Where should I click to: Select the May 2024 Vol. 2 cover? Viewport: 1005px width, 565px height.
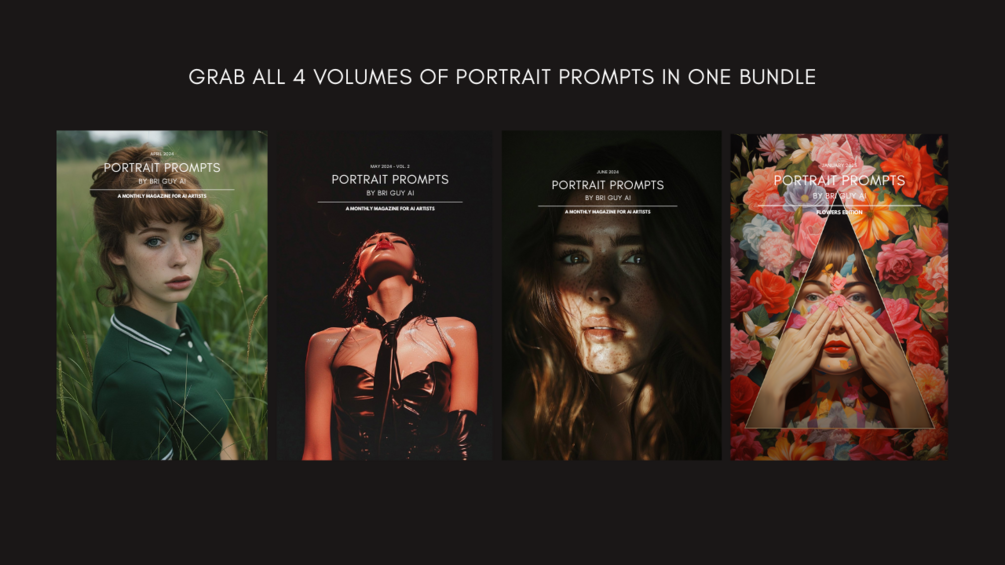click(385, 295)
